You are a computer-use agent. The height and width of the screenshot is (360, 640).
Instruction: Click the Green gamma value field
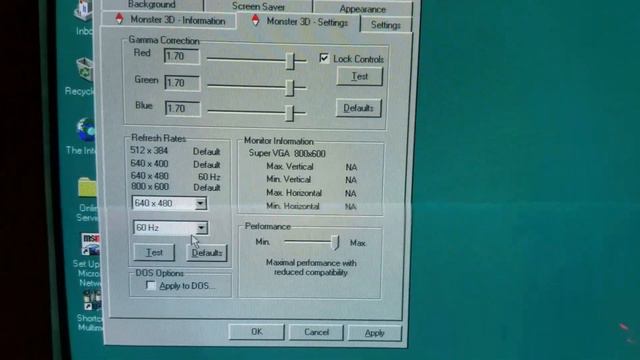coord(182,83)
